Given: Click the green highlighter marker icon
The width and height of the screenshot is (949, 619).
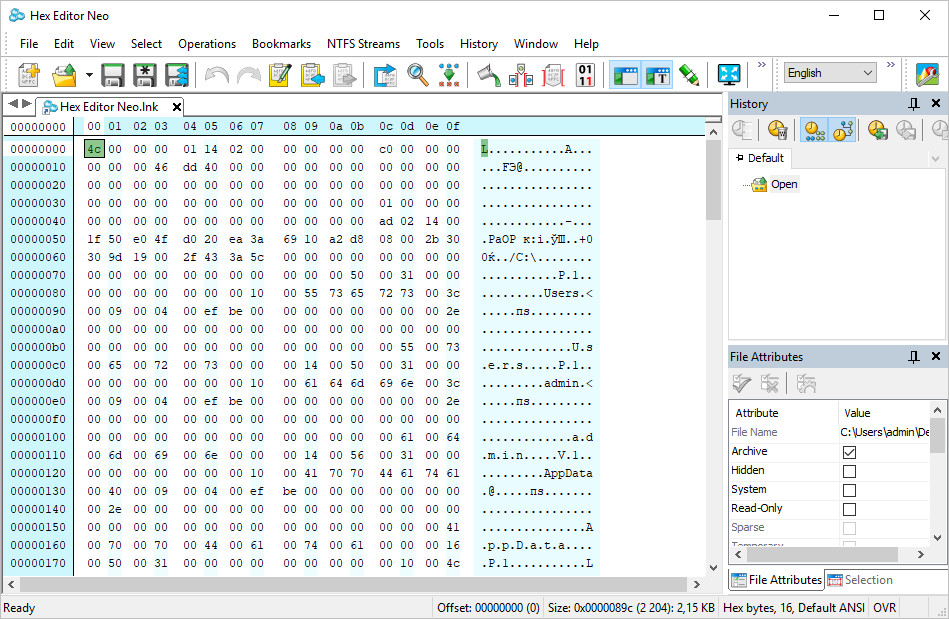Looking at the screenshot, I should (689, 75).
